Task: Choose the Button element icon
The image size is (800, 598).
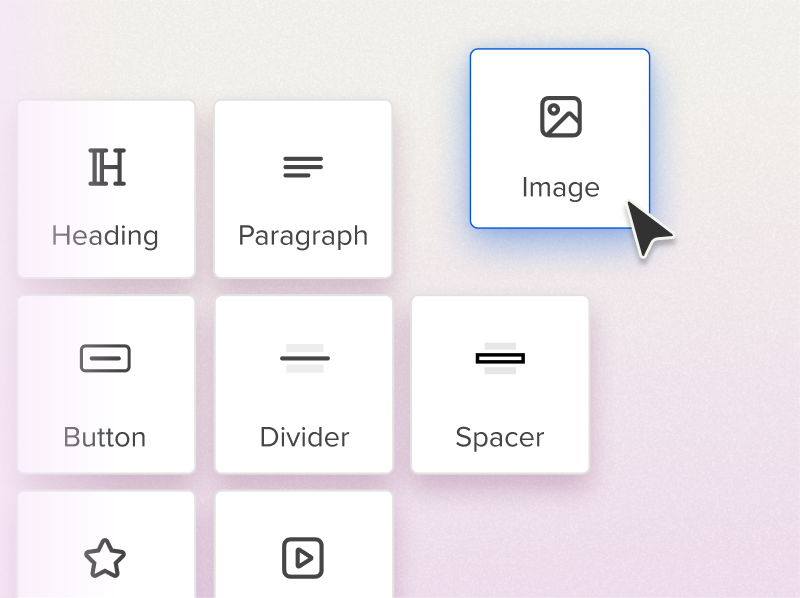Action: (105, 358)
